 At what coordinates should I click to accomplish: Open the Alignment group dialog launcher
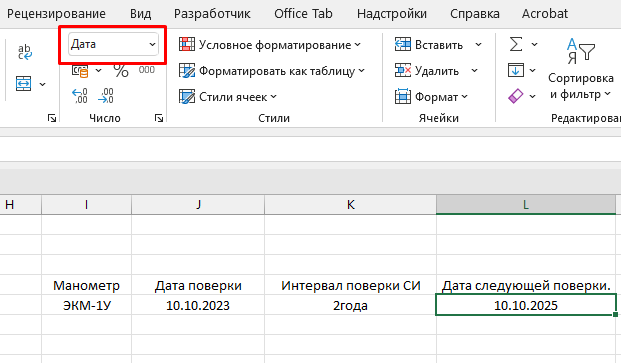[x=52, y=118]
